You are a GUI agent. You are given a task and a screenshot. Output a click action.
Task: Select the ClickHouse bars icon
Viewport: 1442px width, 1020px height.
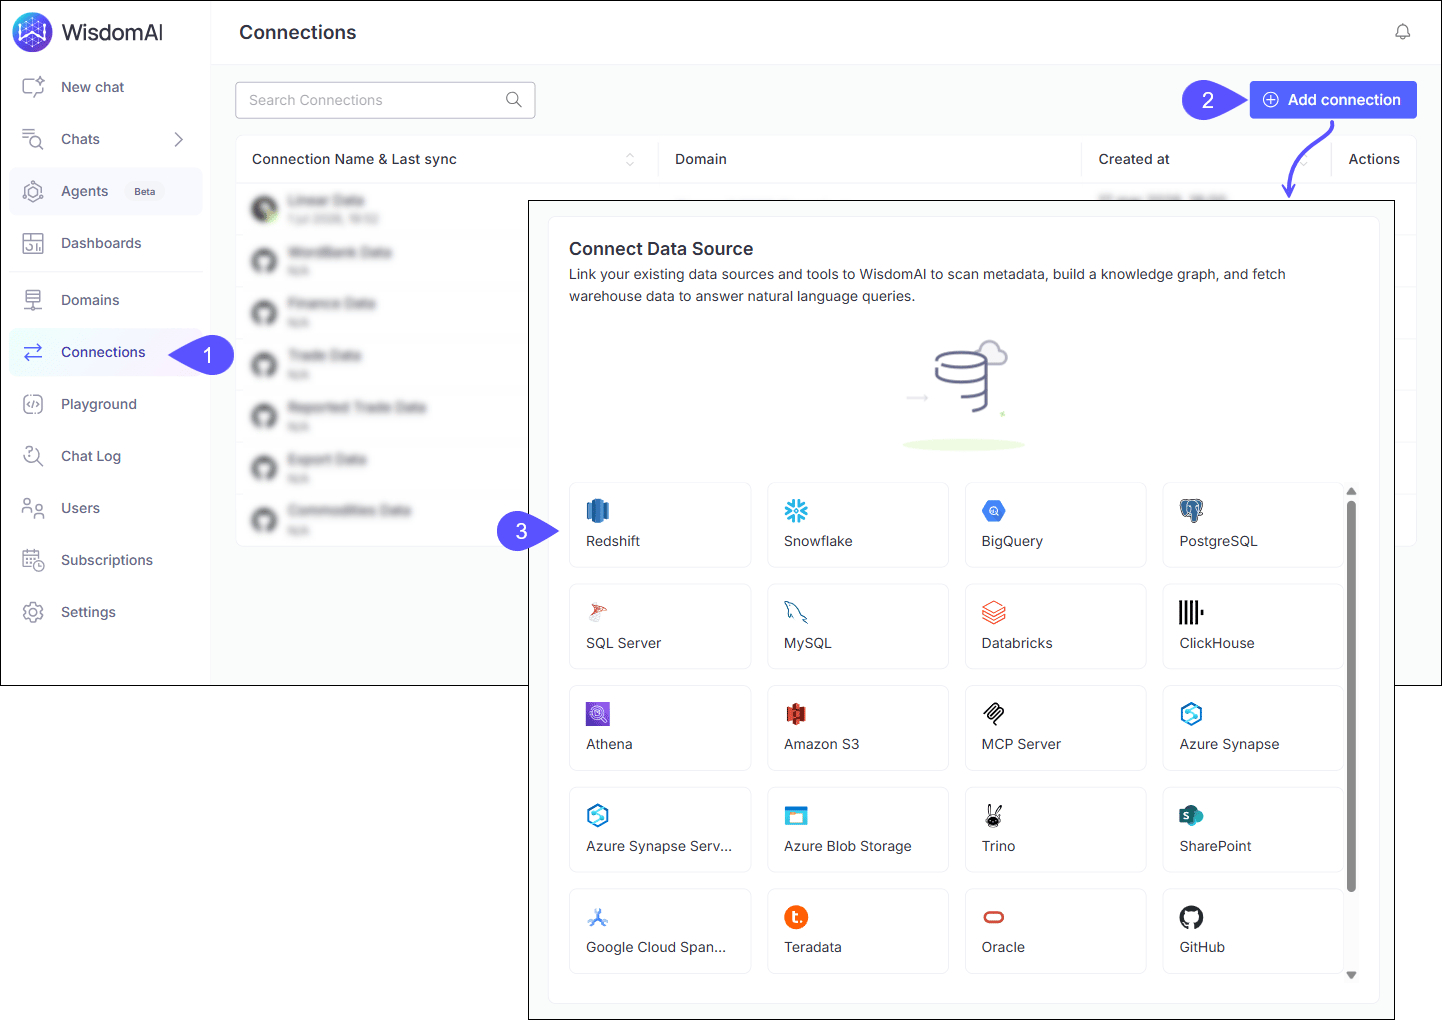click(x=1191, y=613)
